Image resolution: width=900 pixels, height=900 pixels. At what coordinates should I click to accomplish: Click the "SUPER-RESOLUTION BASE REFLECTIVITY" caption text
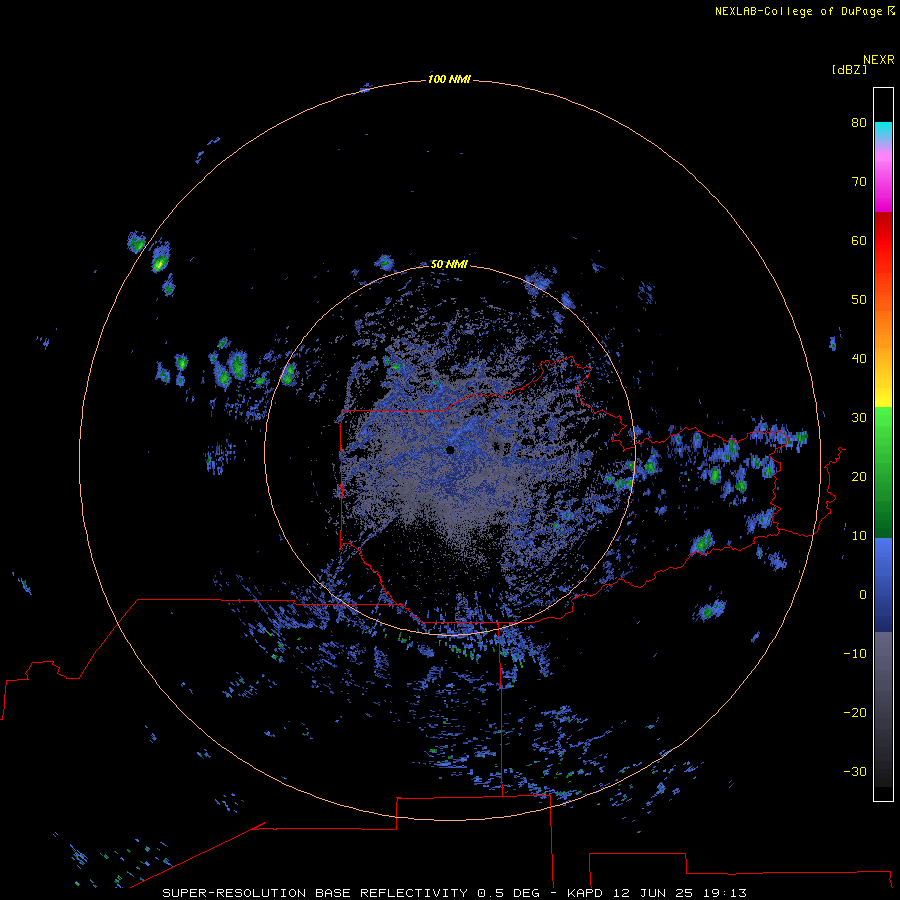tap(315, 893)
